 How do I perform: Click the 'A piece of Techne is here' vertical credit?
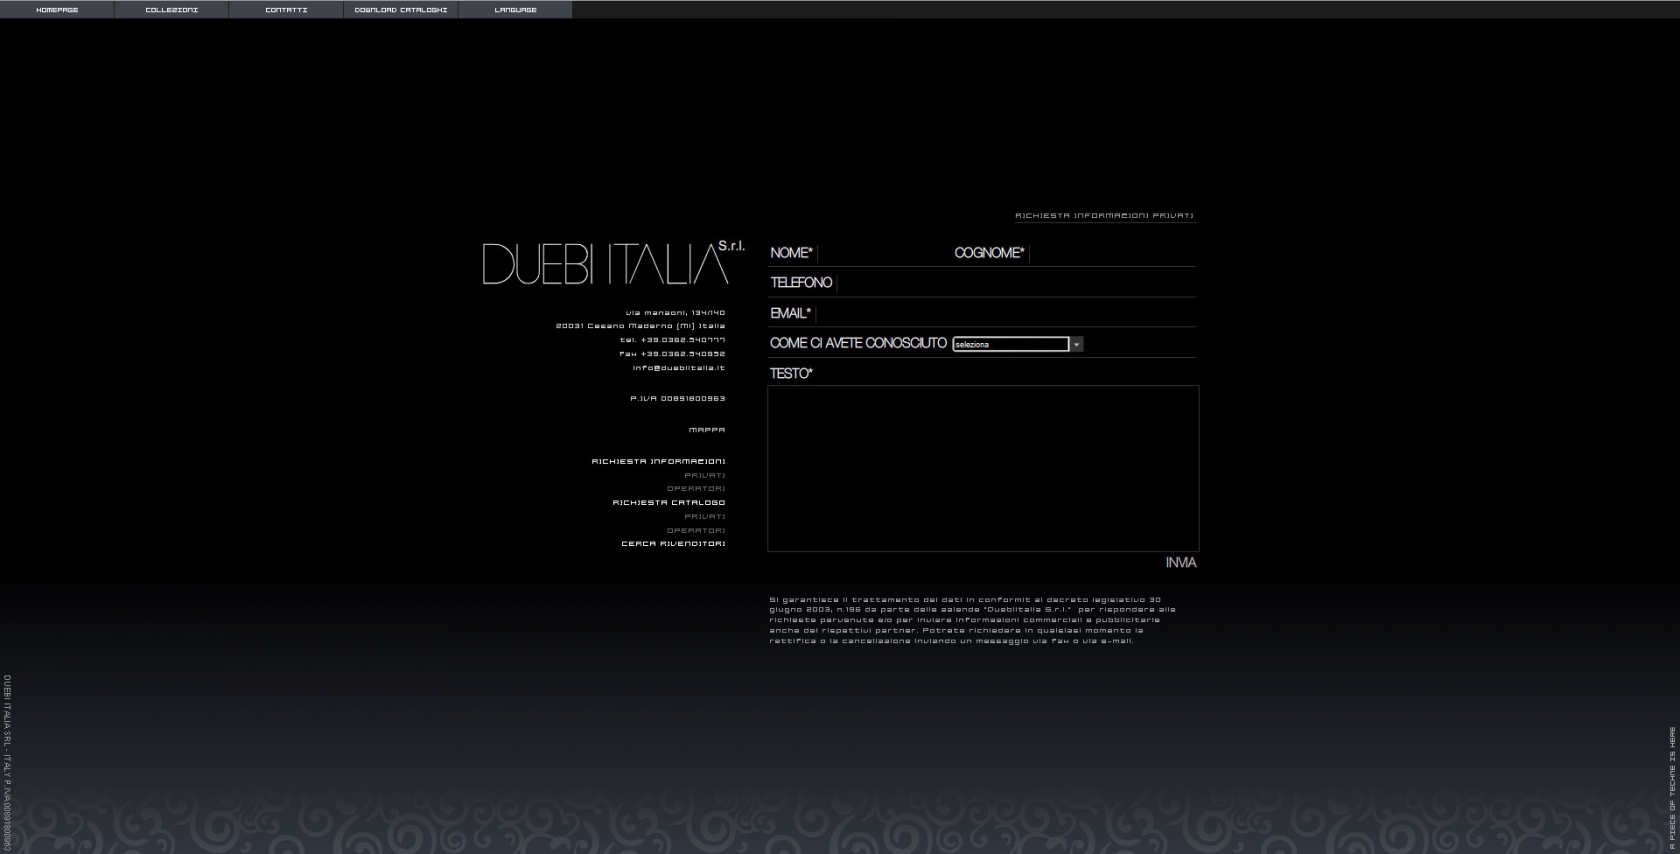pyautogui.click(x=1672, y=788)
